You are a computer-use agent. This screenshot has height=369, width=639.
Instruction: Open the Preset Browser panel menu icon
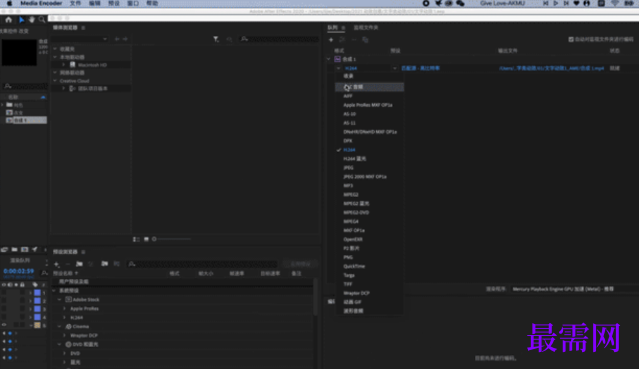pyautogui.click(x=83, y=252)
